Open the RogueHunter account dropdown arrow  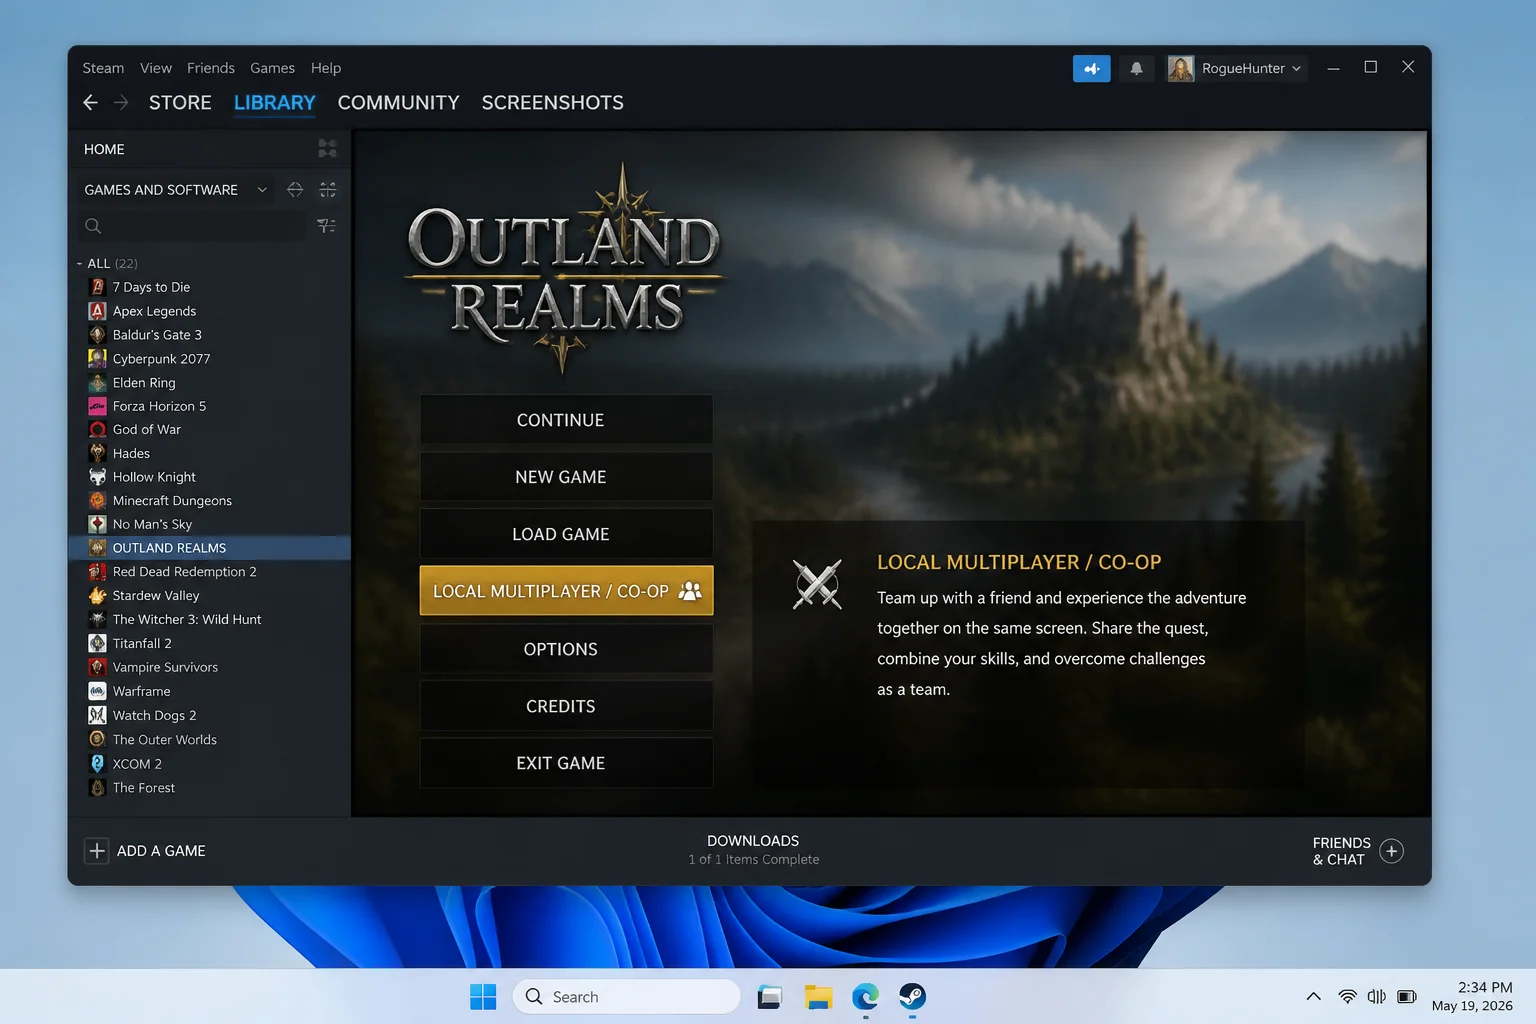click(1296, 68)
